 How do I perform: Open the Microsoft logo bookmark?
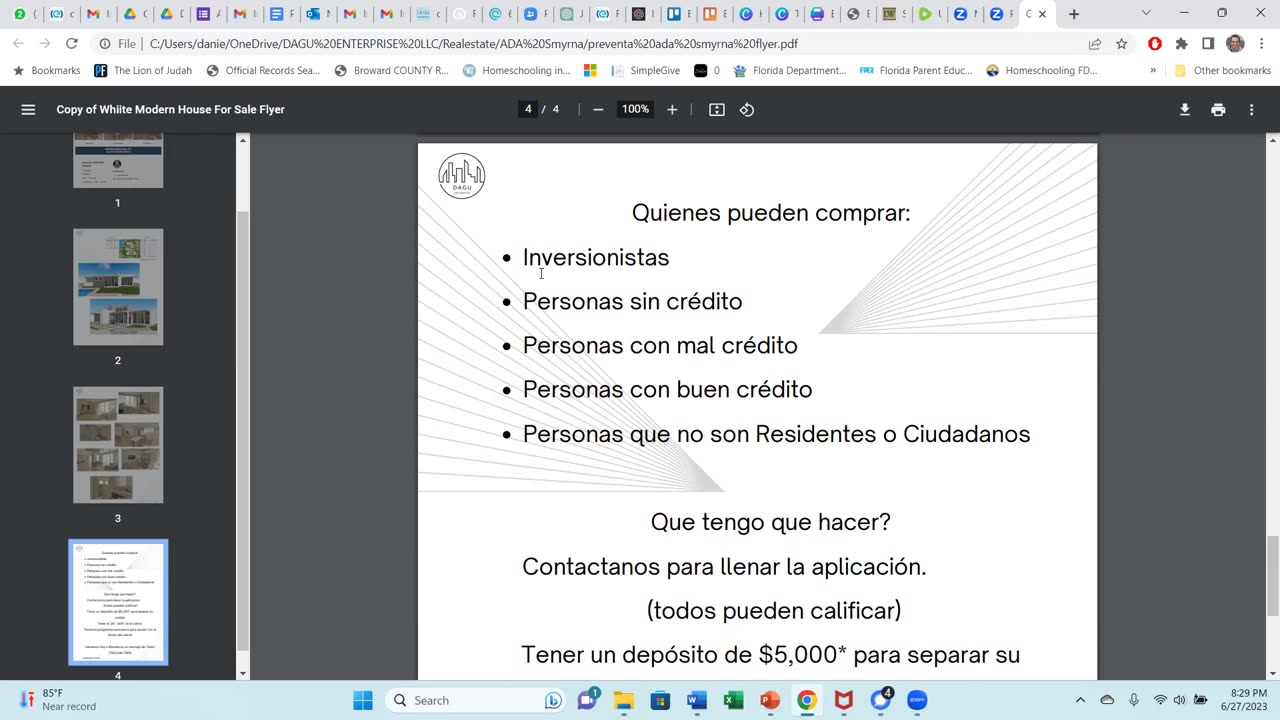click(590, 71)
